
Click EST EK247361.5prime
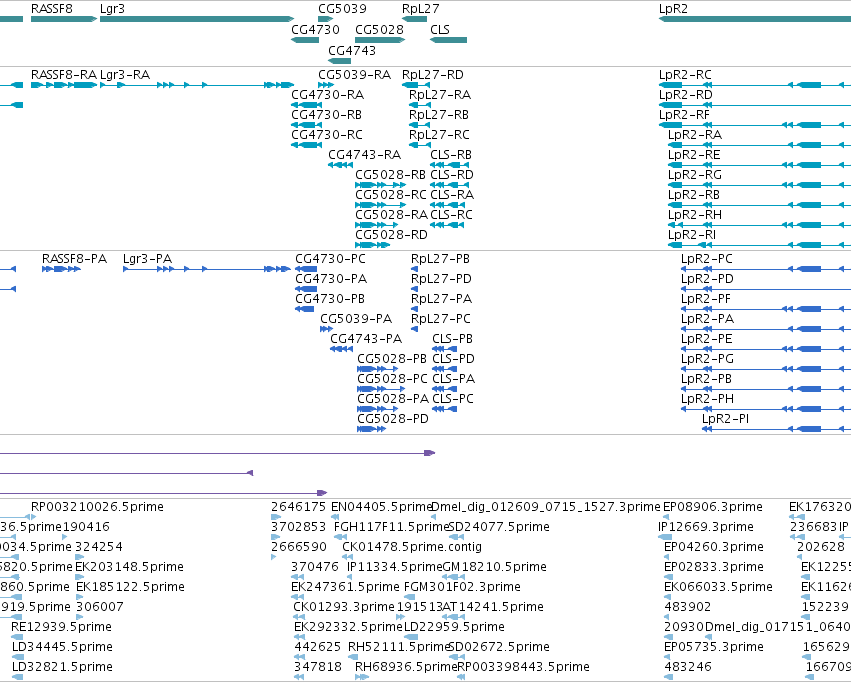point(345,587)
